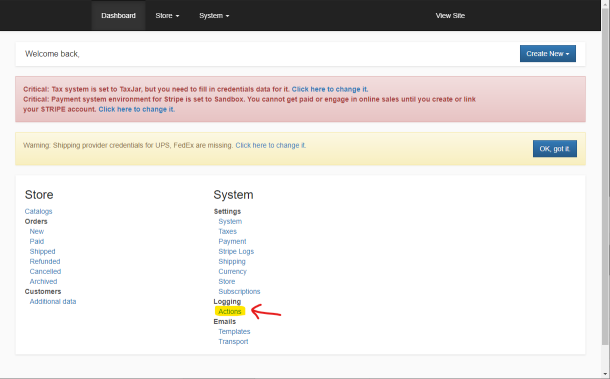Screen dimensions: 610x379
Task: Click the Orders heading text
Action: pos(36,221)
